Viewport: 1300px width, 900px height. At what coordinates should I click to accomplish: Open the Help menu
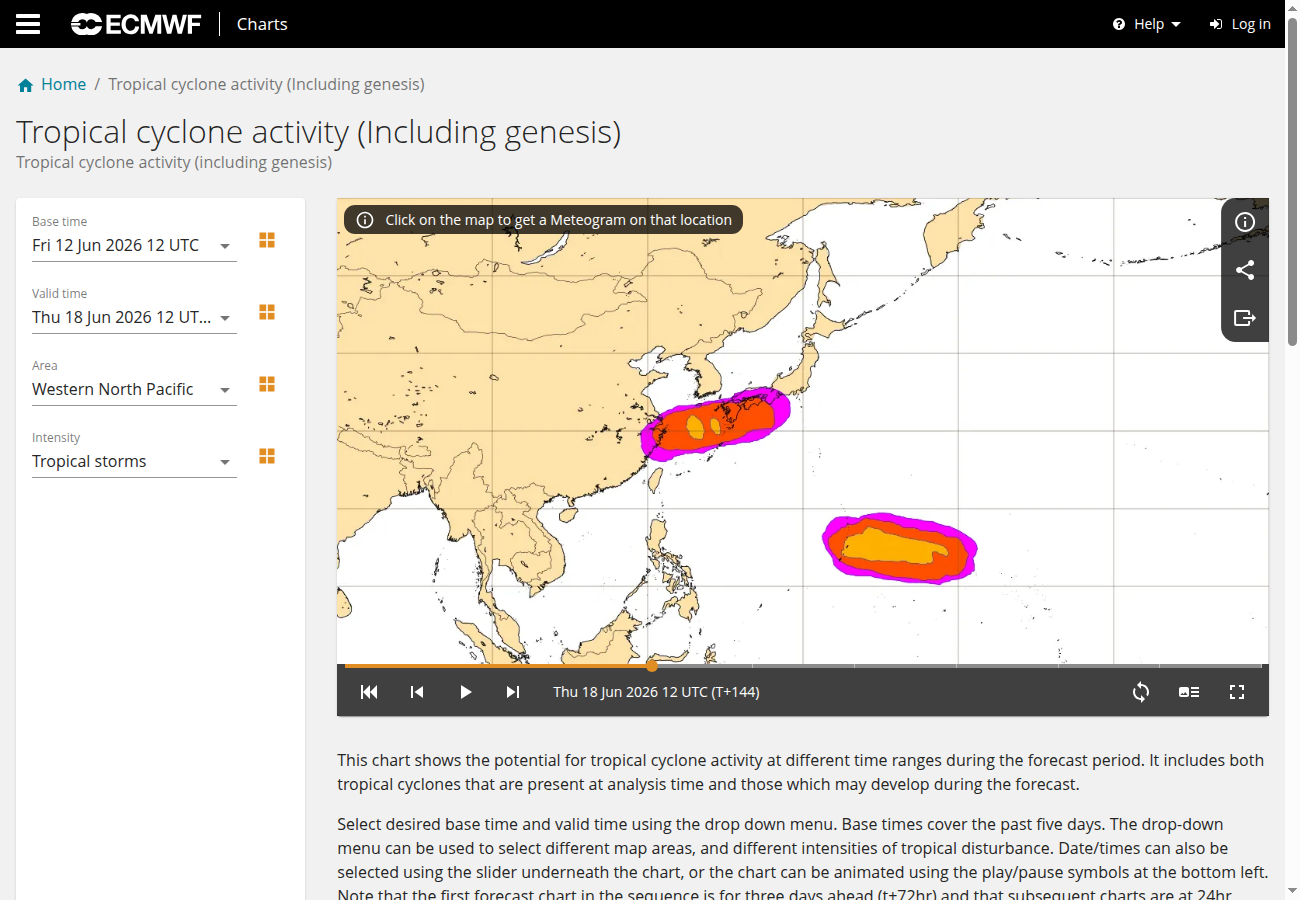(1147, 24)
